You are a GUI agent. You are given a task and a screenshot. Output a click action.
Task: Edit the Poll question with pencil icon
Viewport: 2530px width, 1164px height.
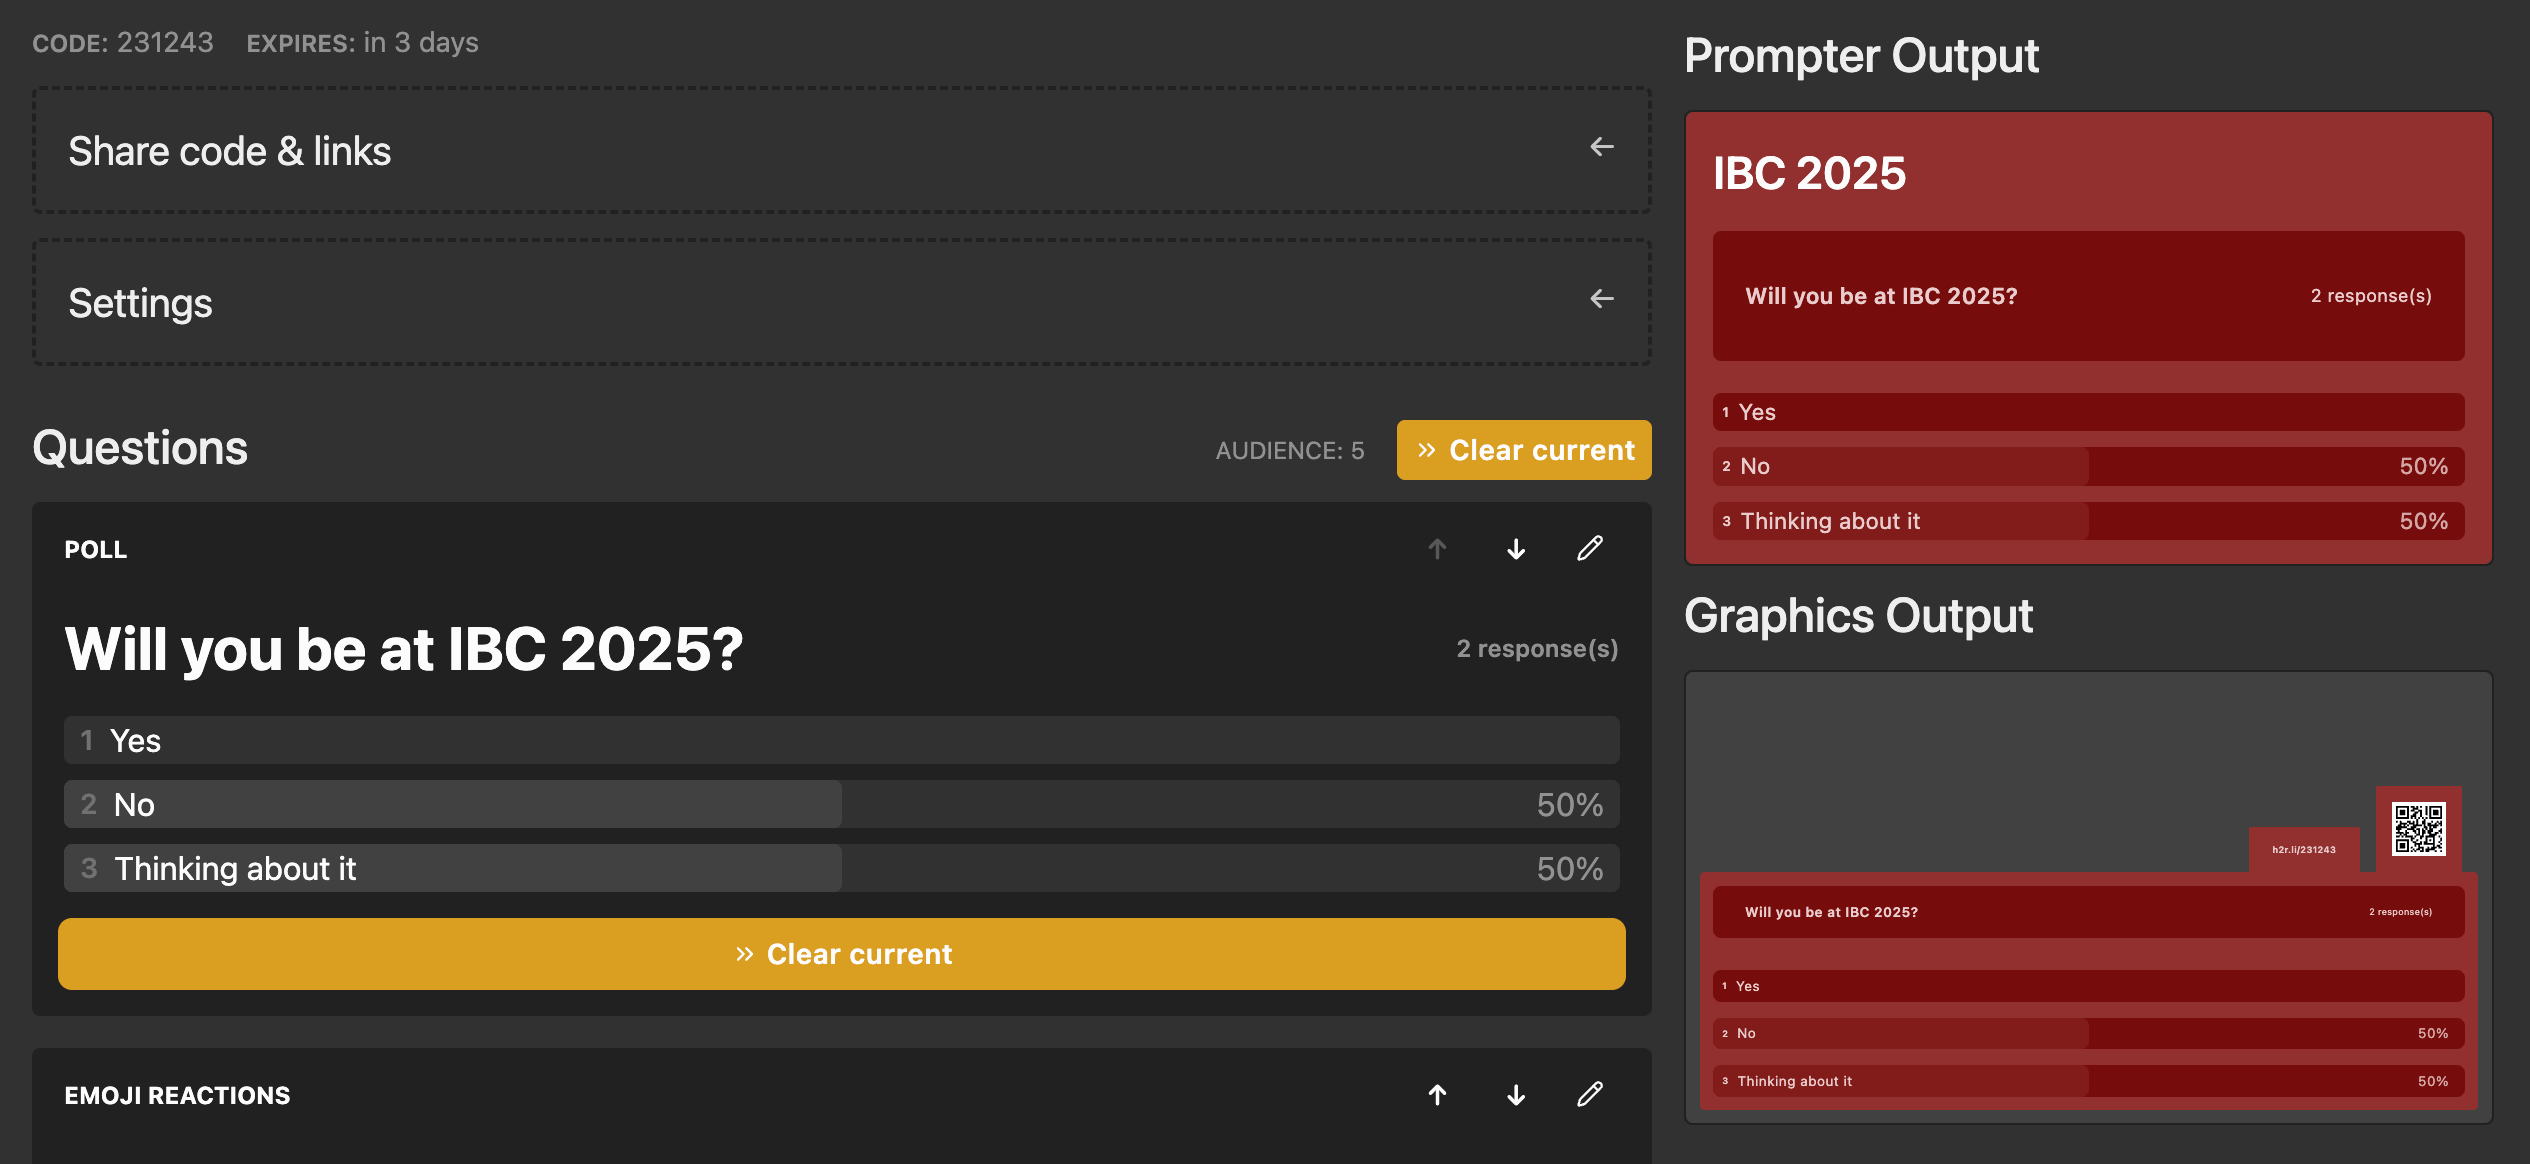tap(1590, 548)
